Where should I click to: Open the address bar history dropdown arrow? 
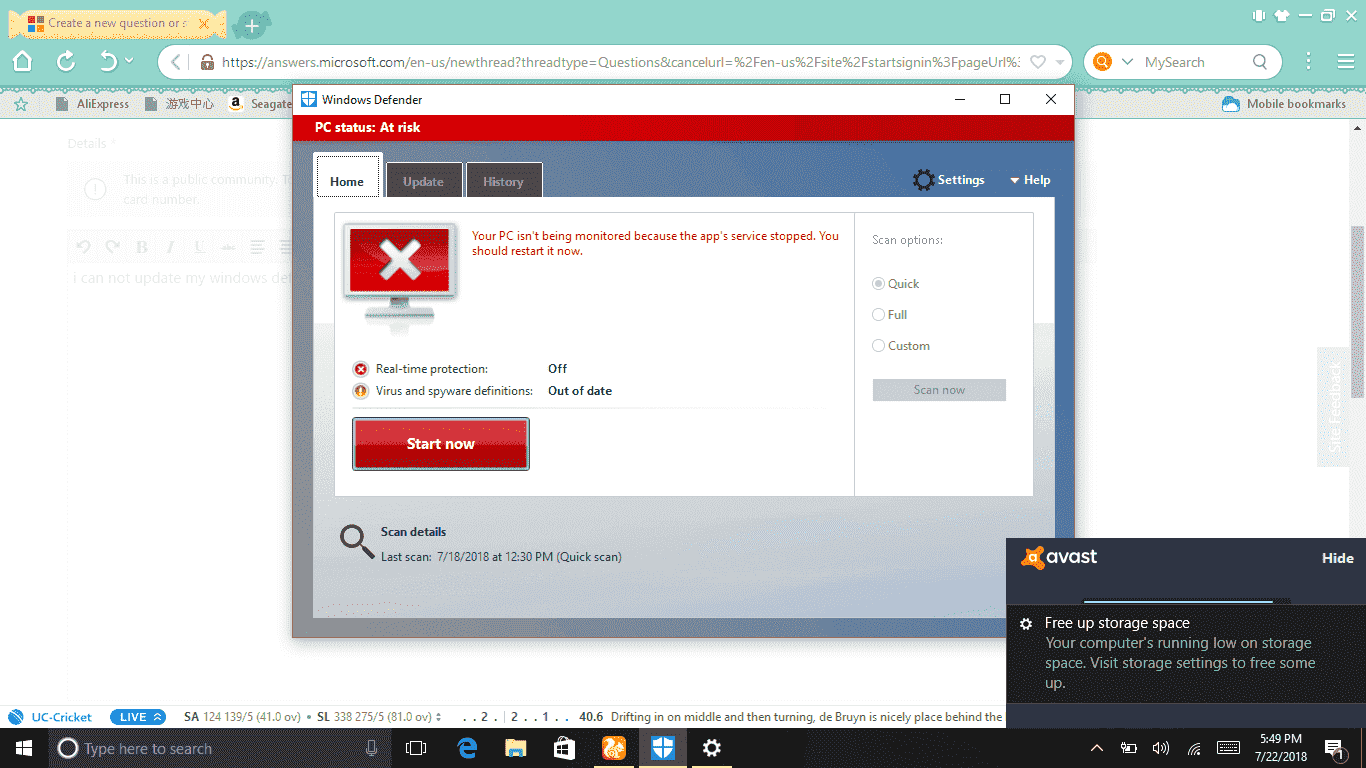[1060, 62]
